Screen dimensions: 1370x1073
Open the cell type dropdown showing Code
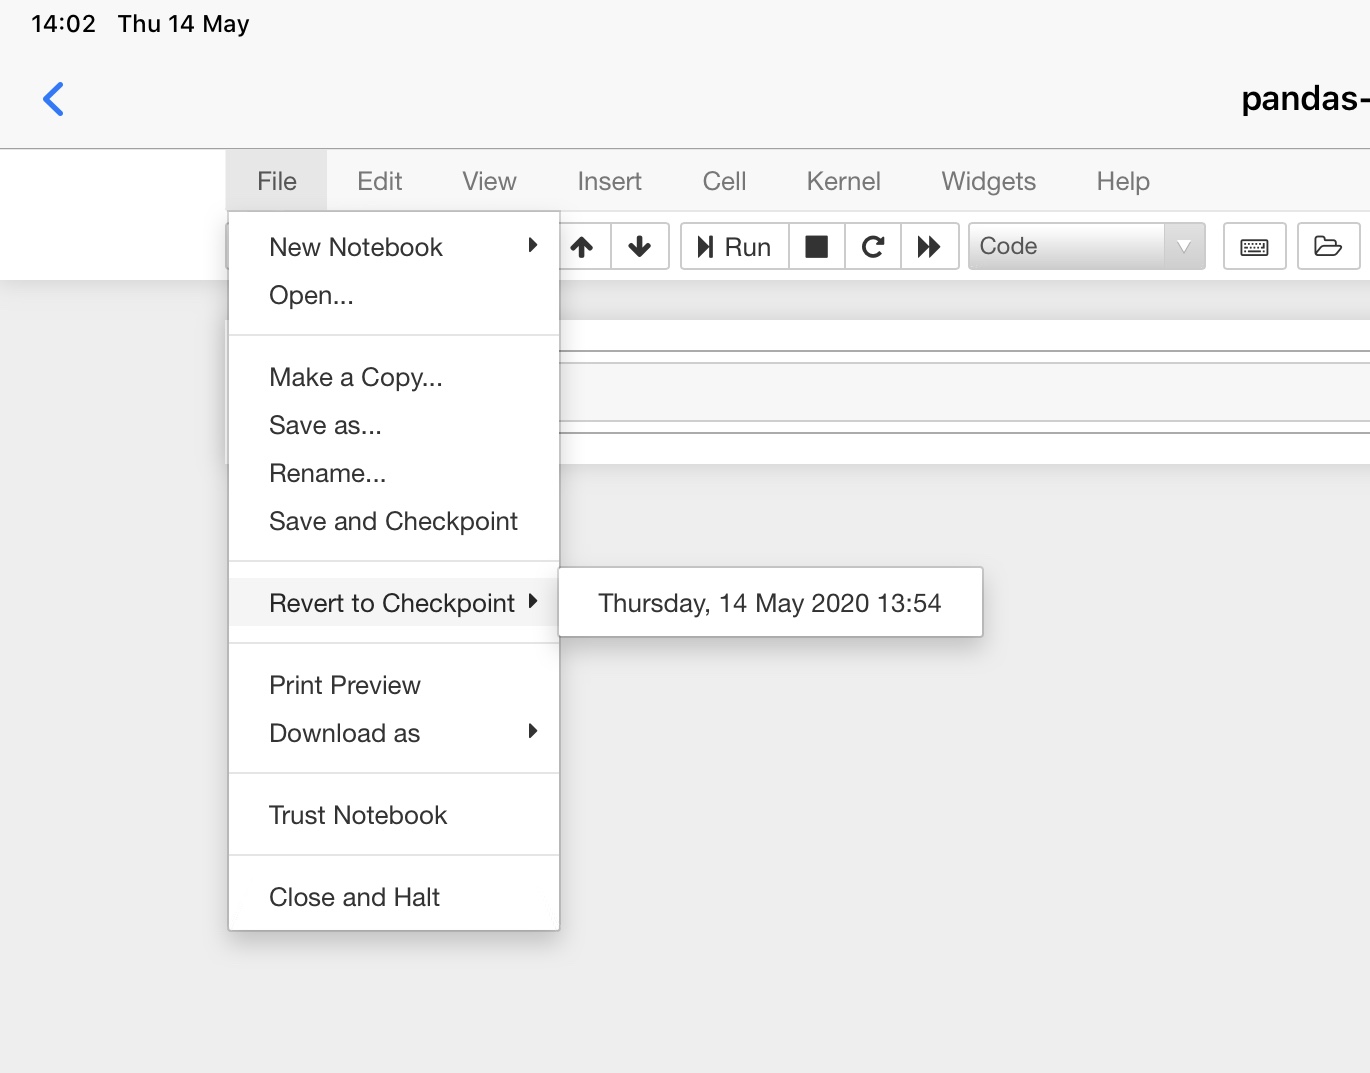pos(1087,246)
